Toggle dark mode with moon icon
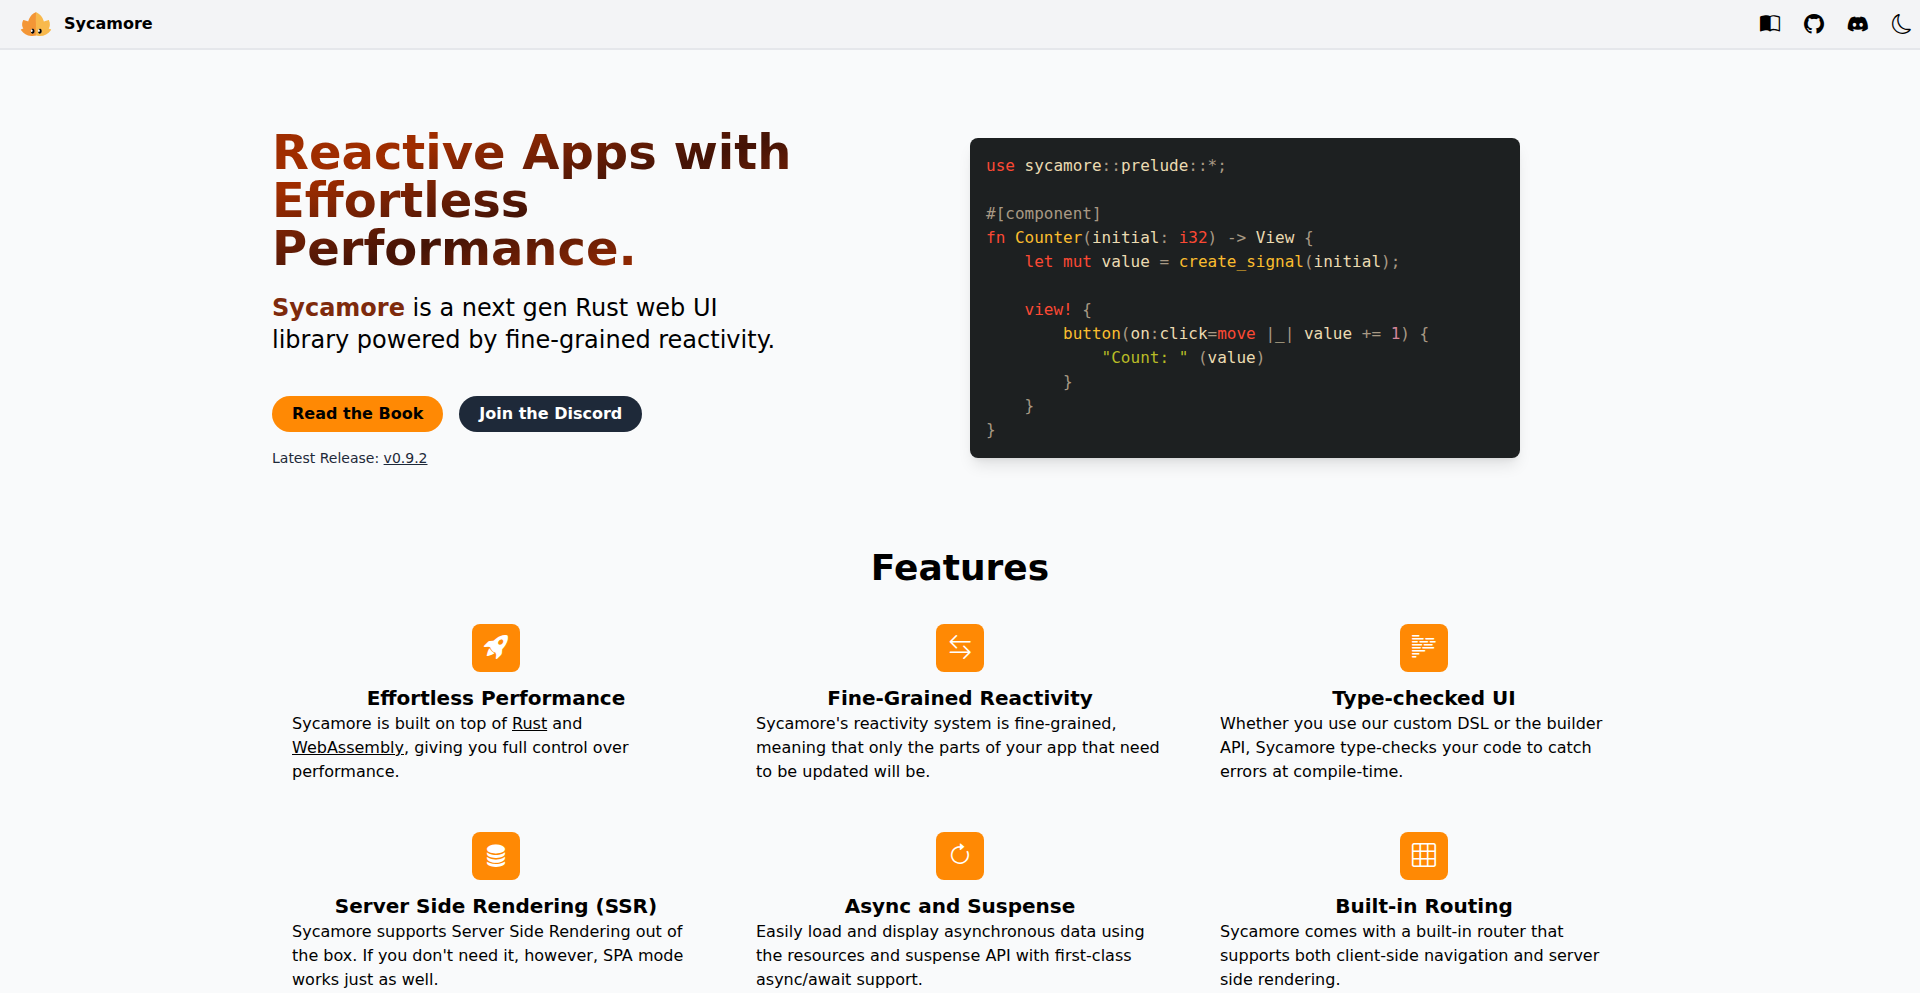Image resolution: width=1920 pixels, height=993 pixels. point(1902,24)
